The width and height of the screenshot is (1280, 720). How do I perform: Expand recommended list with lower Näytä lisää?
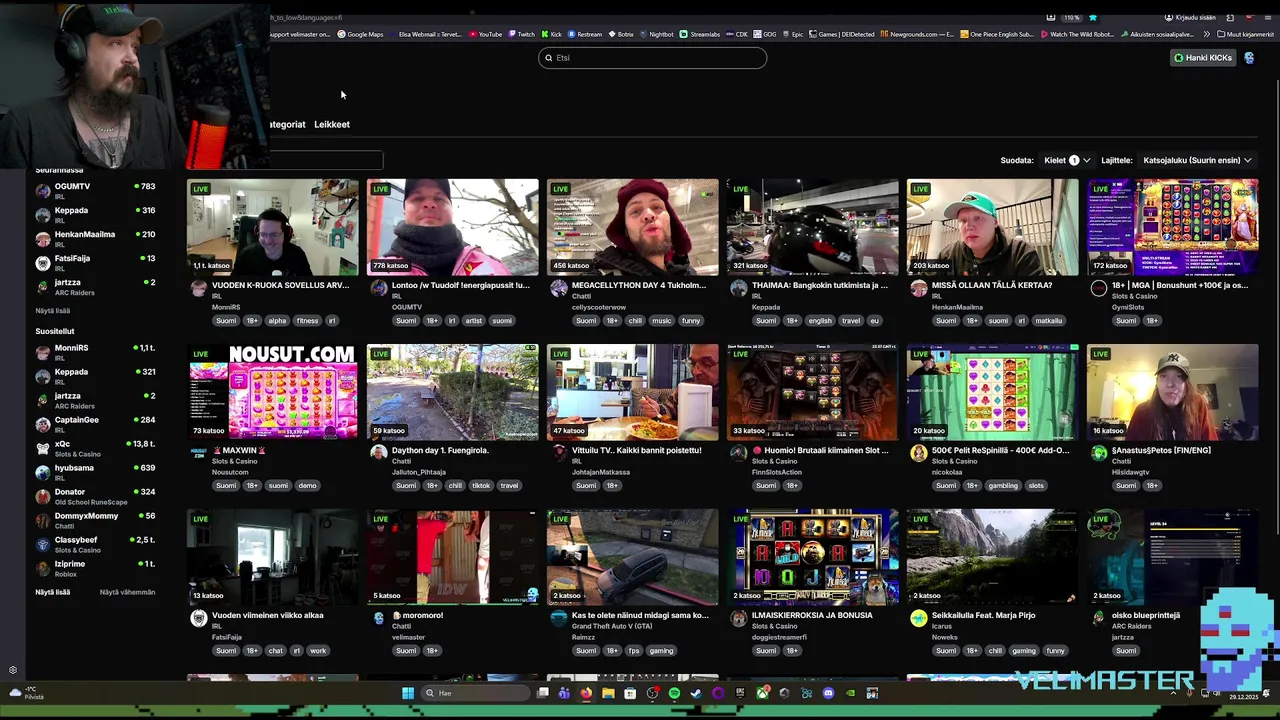[x=53, y=592]
